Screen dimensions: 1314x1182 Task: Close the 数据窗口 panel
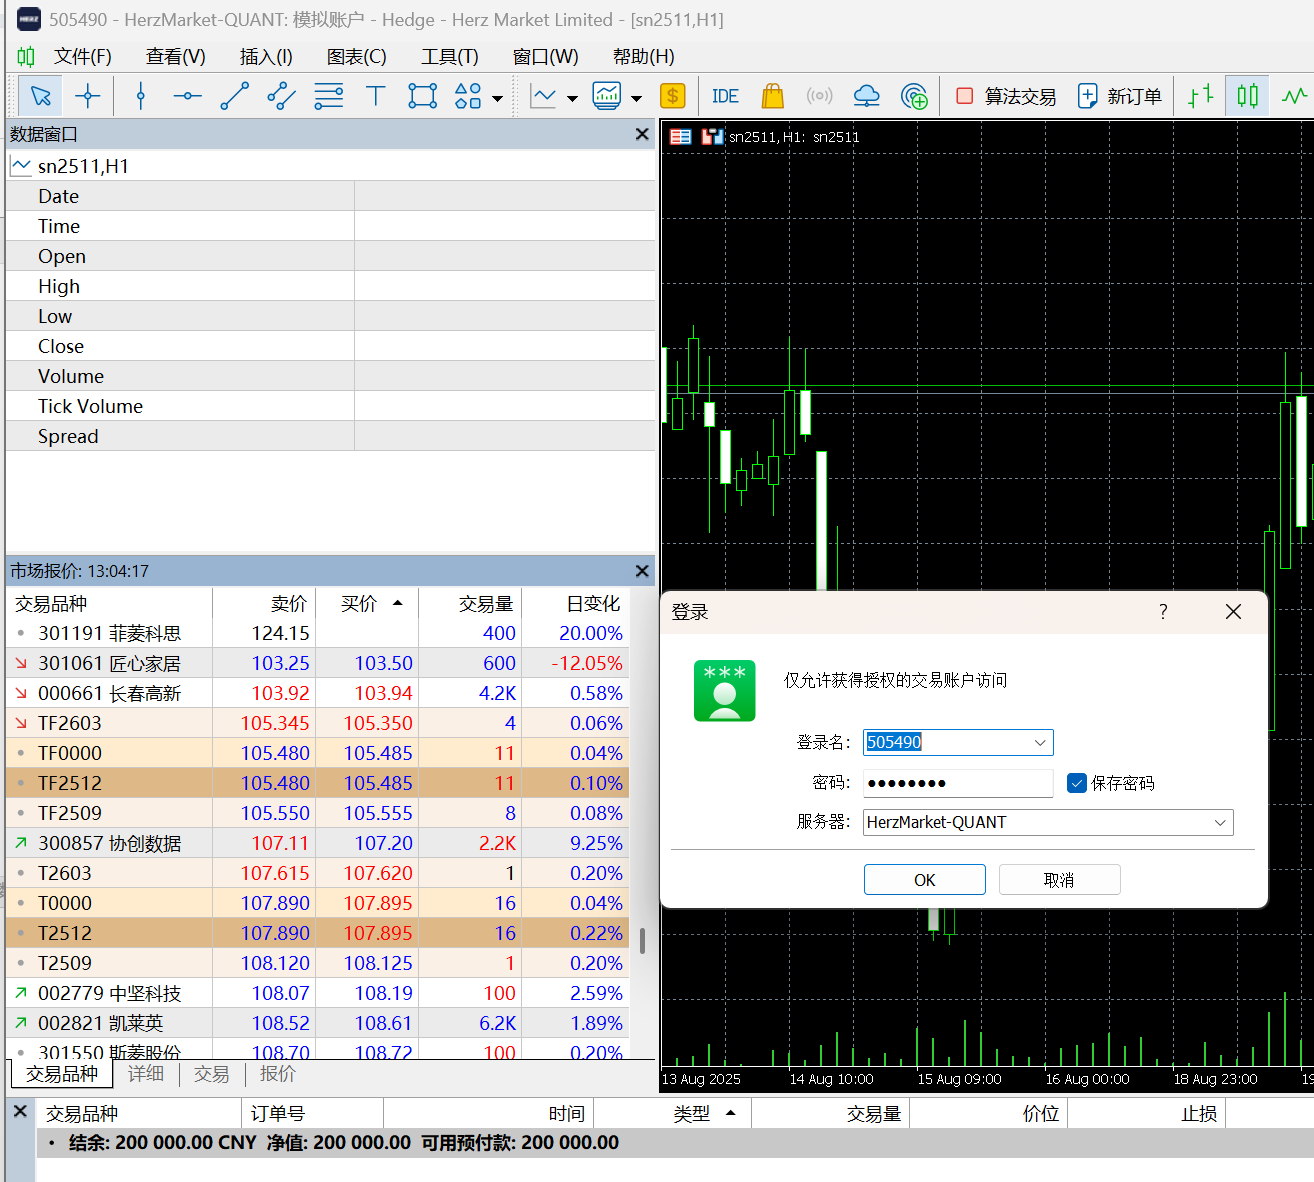click(x=642, y=134)
